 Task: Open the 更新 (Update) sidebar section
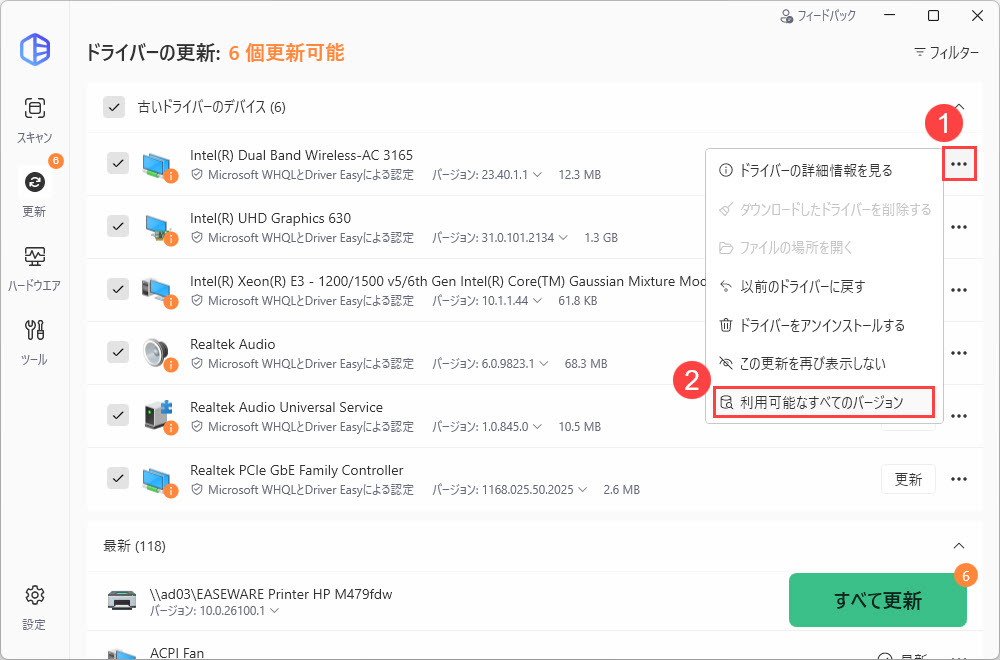pos(34,193)
